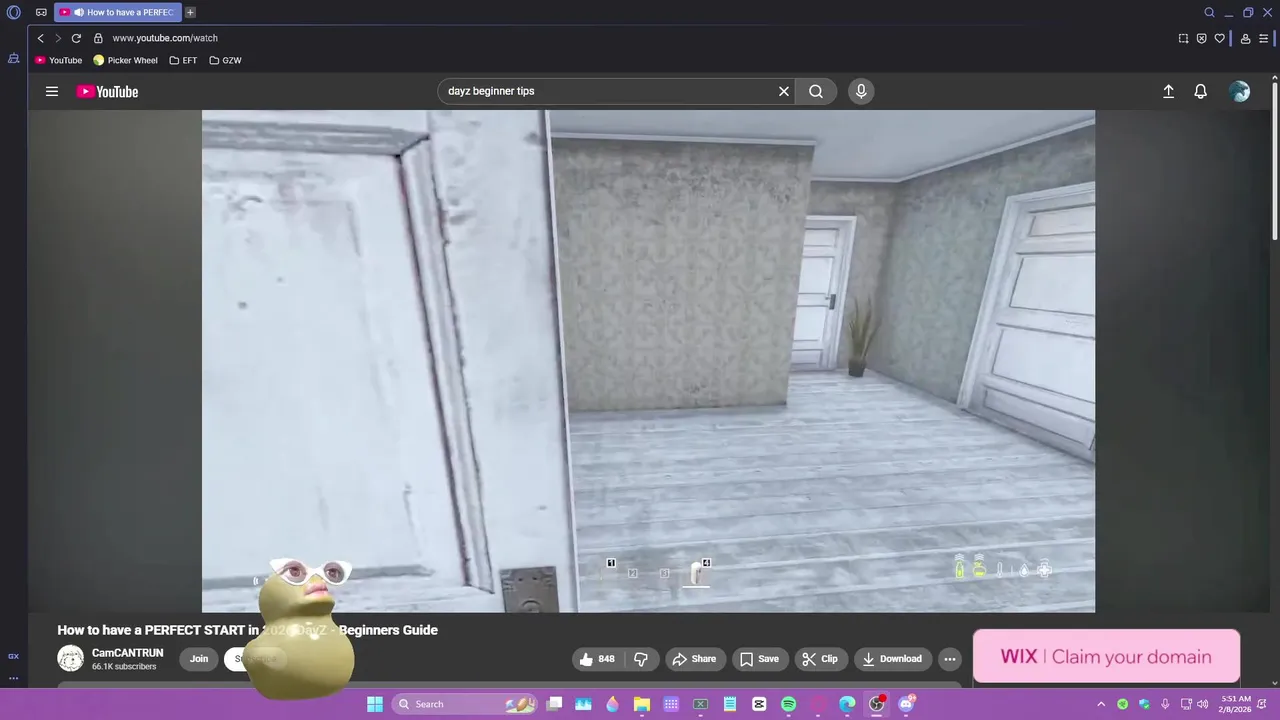Open the YouTube bookmark
1280x720 pixels.
point(58,60)
